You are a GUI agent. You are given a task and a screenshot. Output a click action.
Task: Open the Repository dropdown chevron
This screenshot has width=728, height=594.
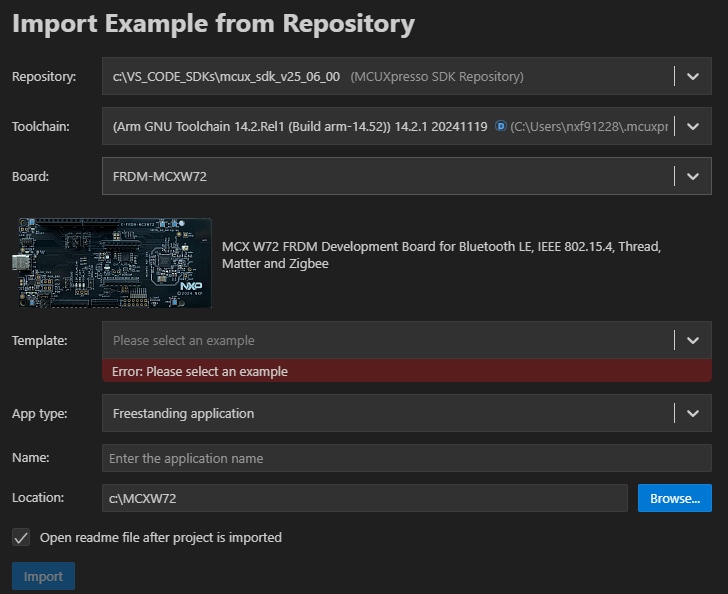pyautogui.click(x=693, y=77)
